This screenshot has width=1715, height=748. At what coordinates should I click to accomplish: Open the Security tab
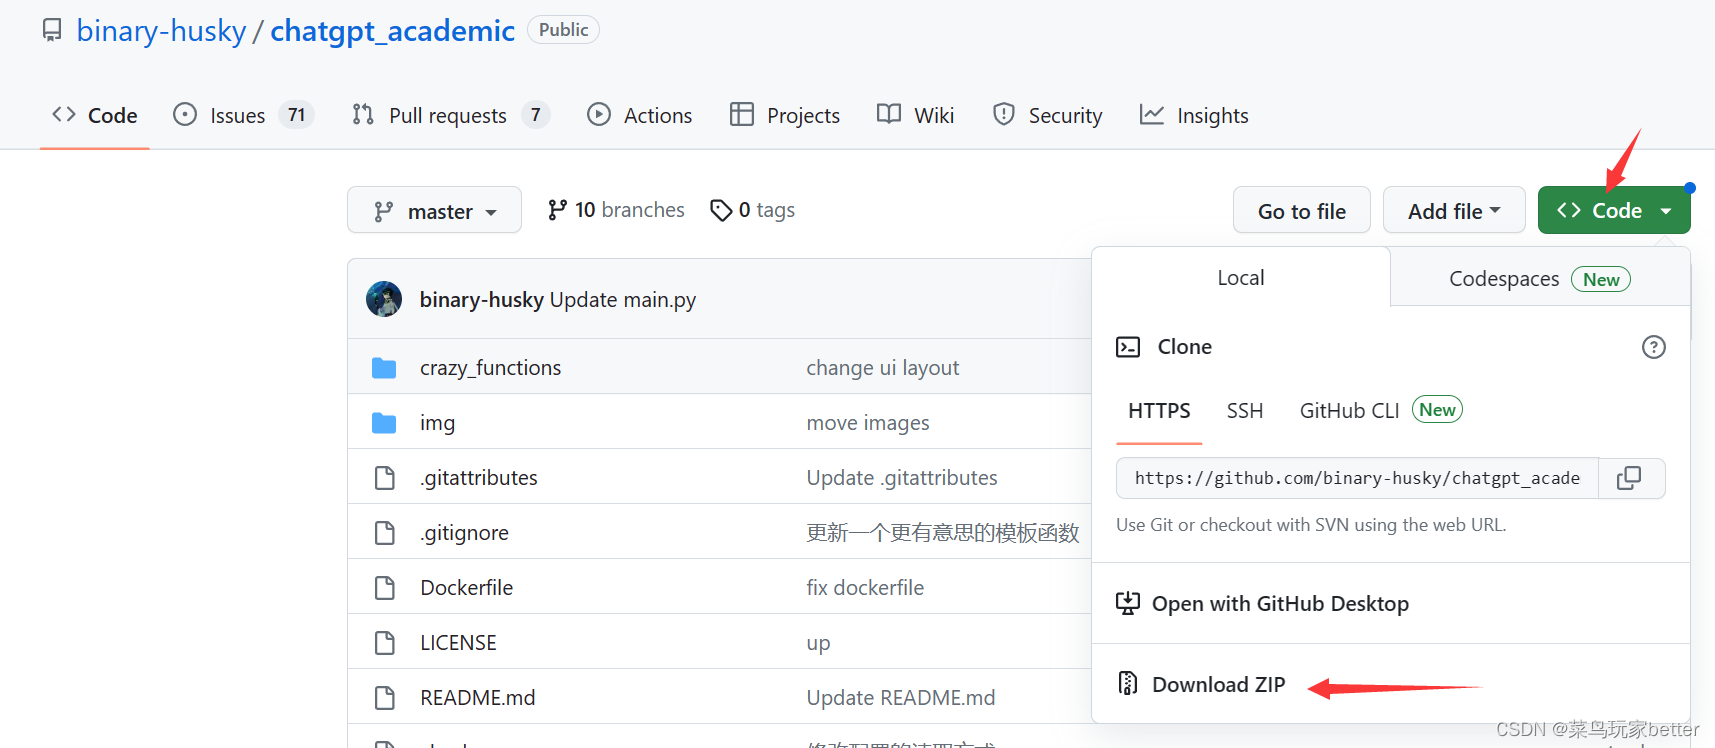coord(1047,115)
